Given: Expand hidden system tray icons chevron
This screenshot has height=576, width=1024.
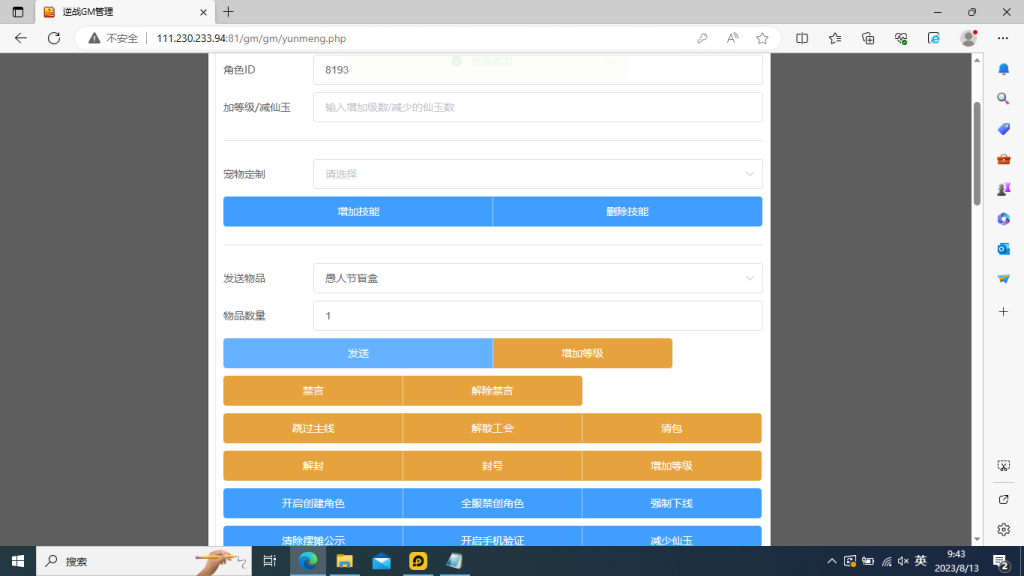Looking at the screenshot, I should (832, 561).
